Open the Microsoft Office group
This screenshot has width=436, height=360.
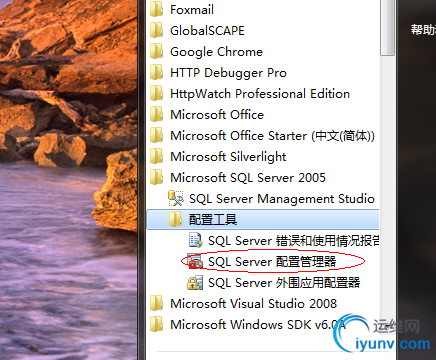click(x=217, y=115)
